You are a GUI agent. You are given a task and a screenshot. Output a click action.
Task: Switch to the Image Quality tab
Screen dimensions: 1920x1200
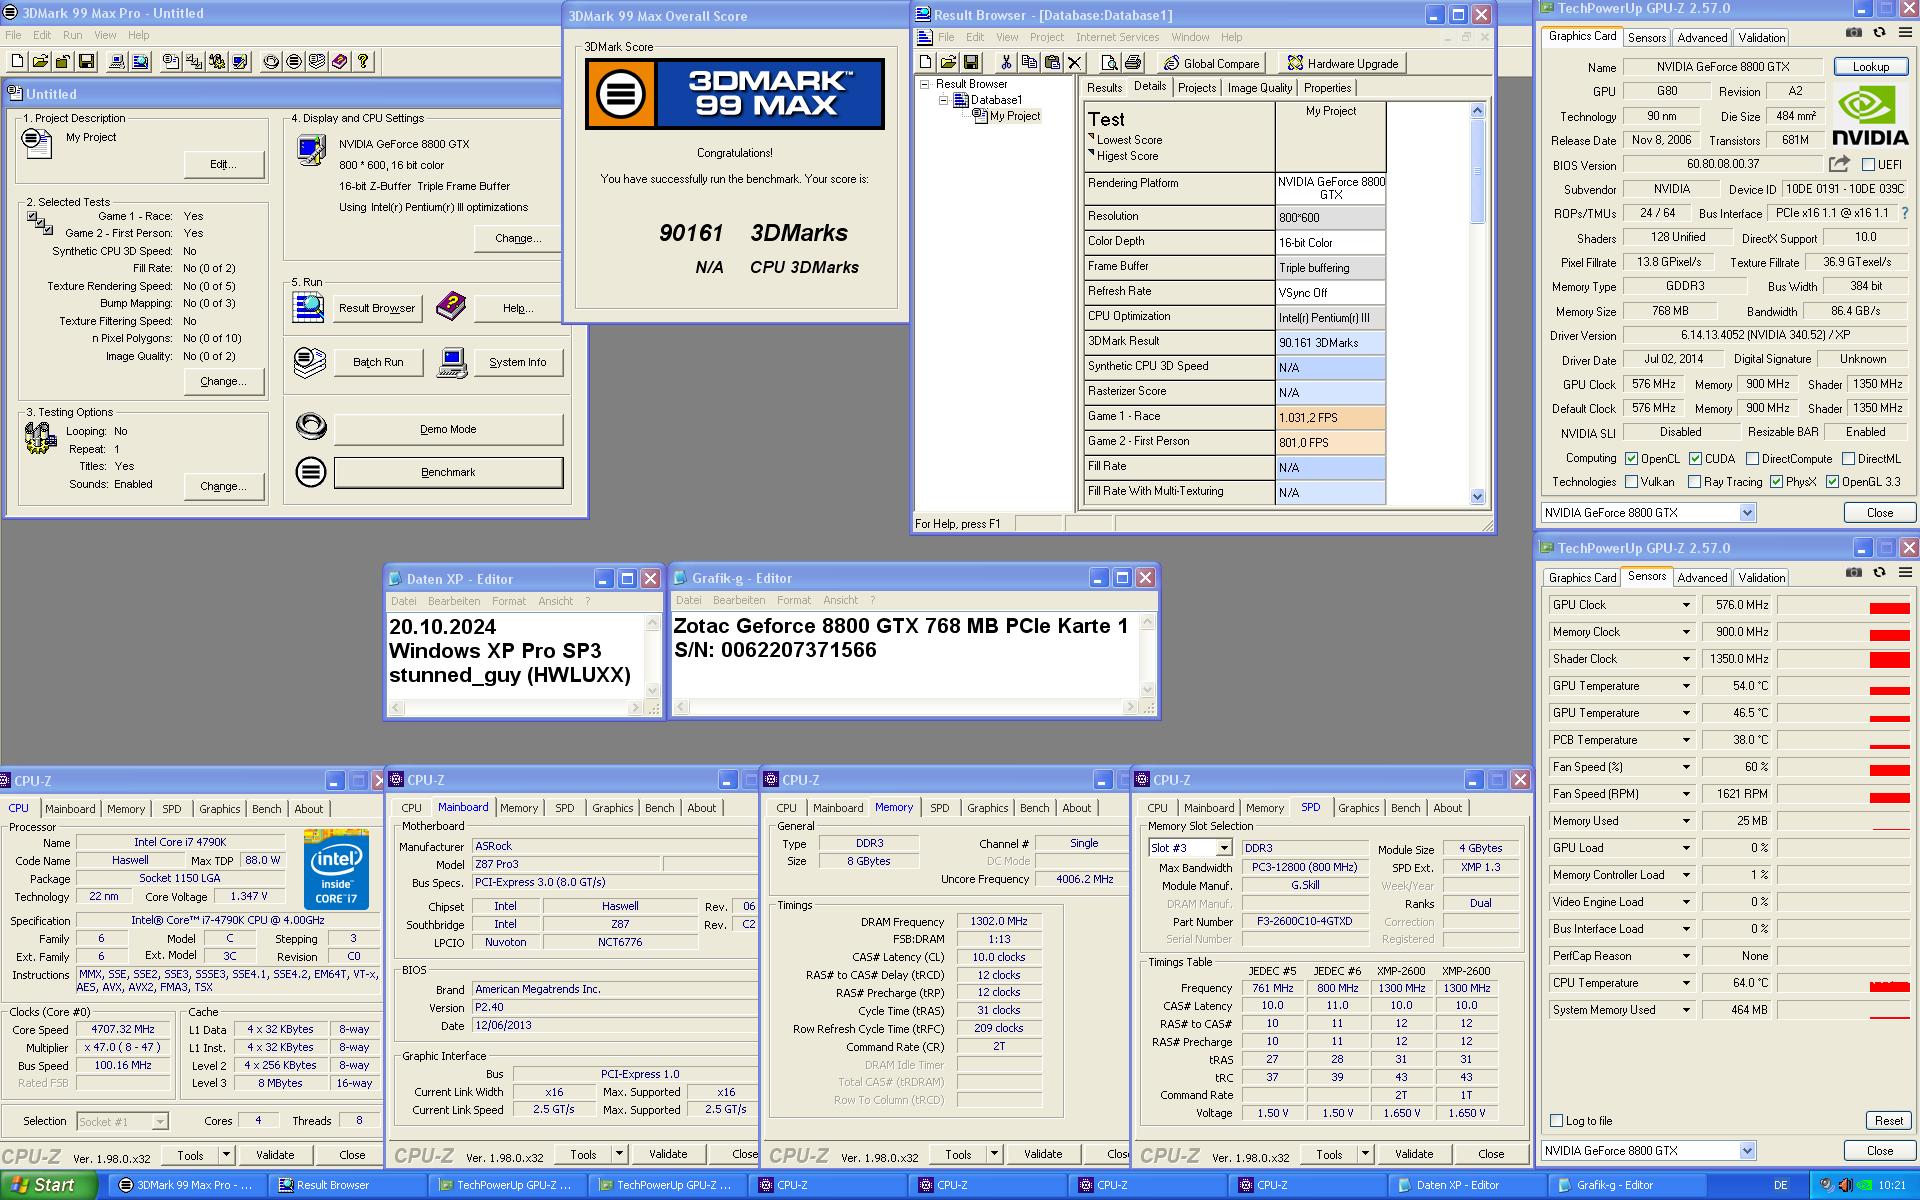pos(1259,88)
